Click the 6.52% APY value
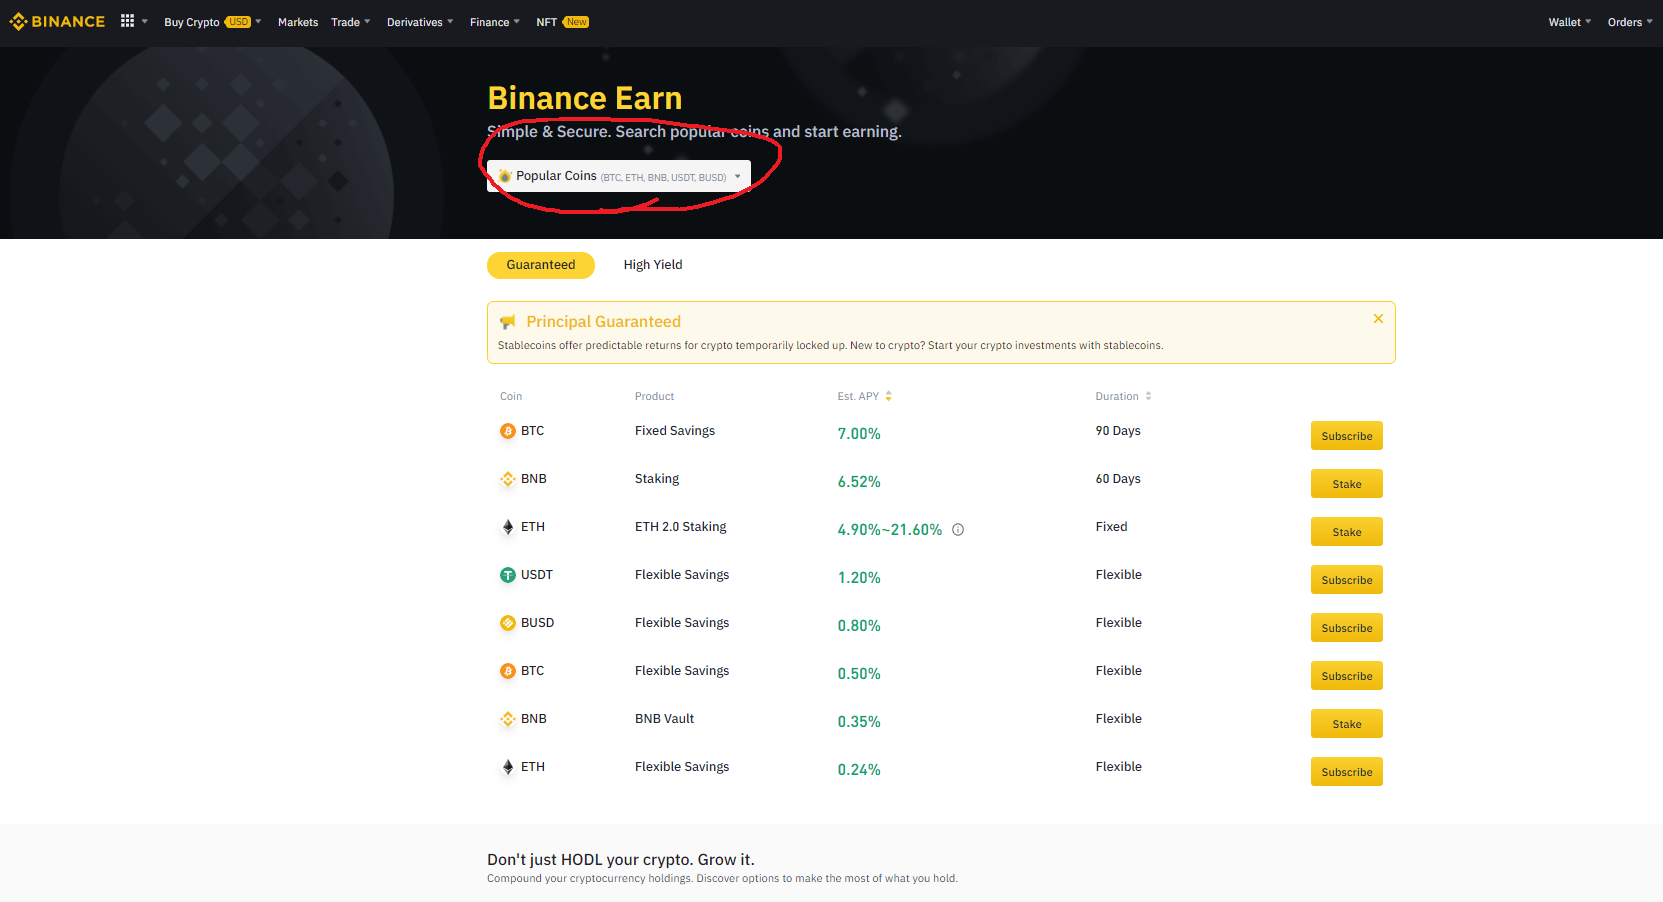1663x902 pixels. click(x=859, y=482)
